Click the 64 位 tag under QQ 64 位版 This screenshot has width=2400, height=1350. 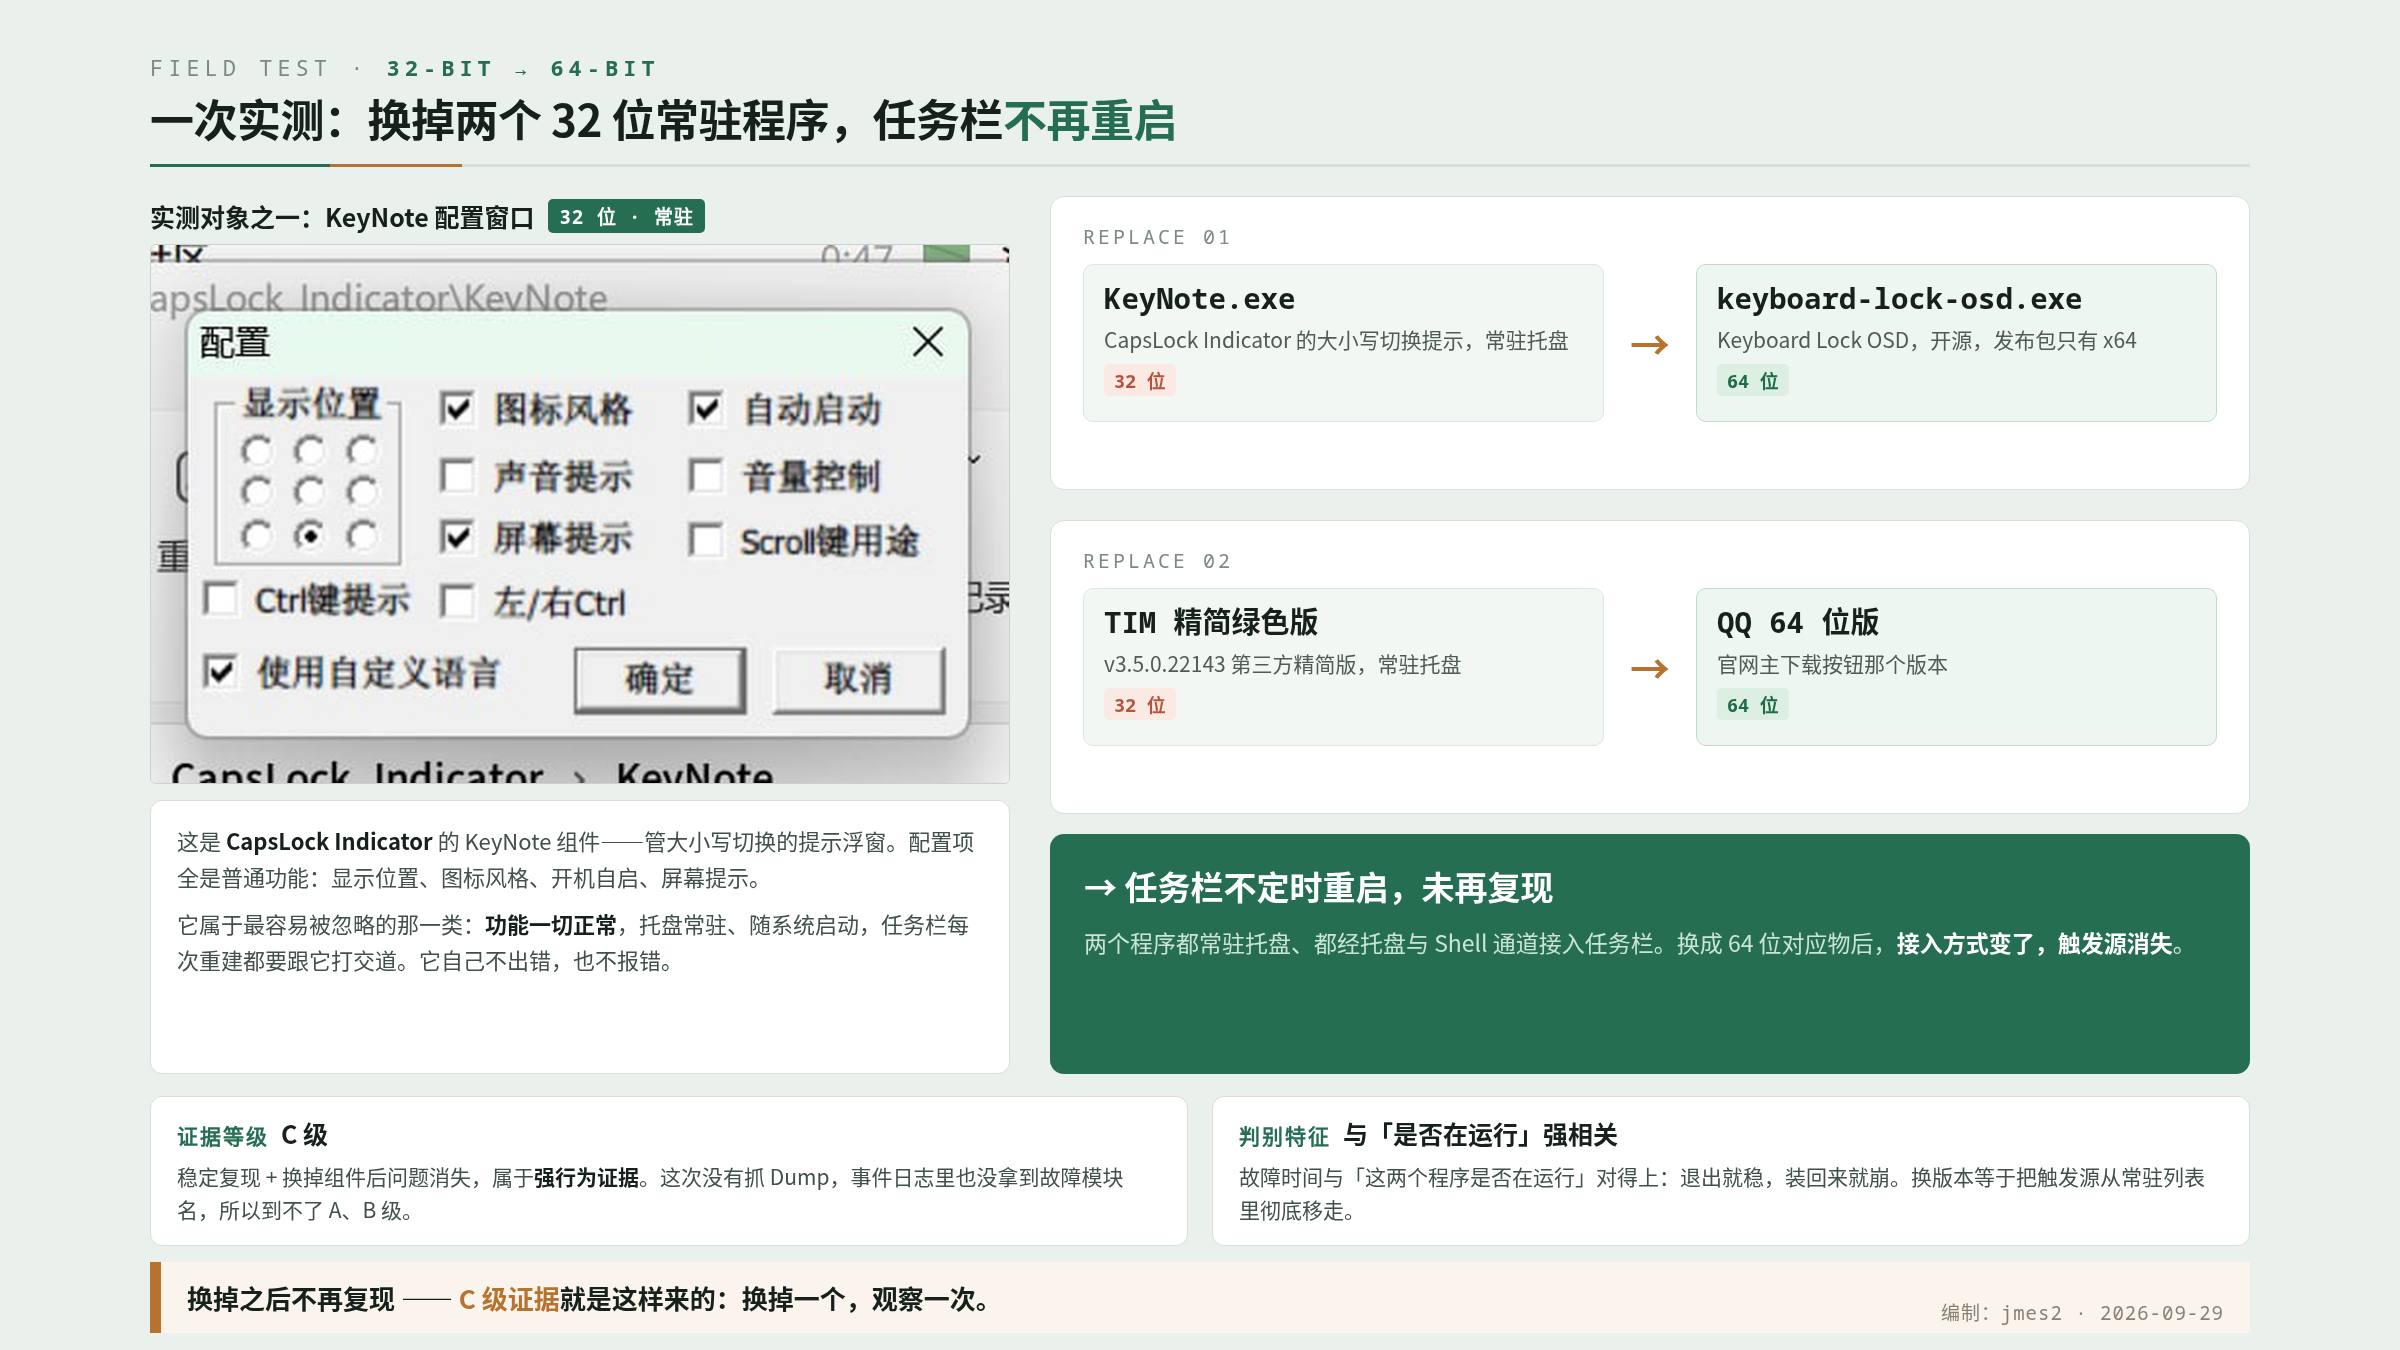coord(1753,705)
